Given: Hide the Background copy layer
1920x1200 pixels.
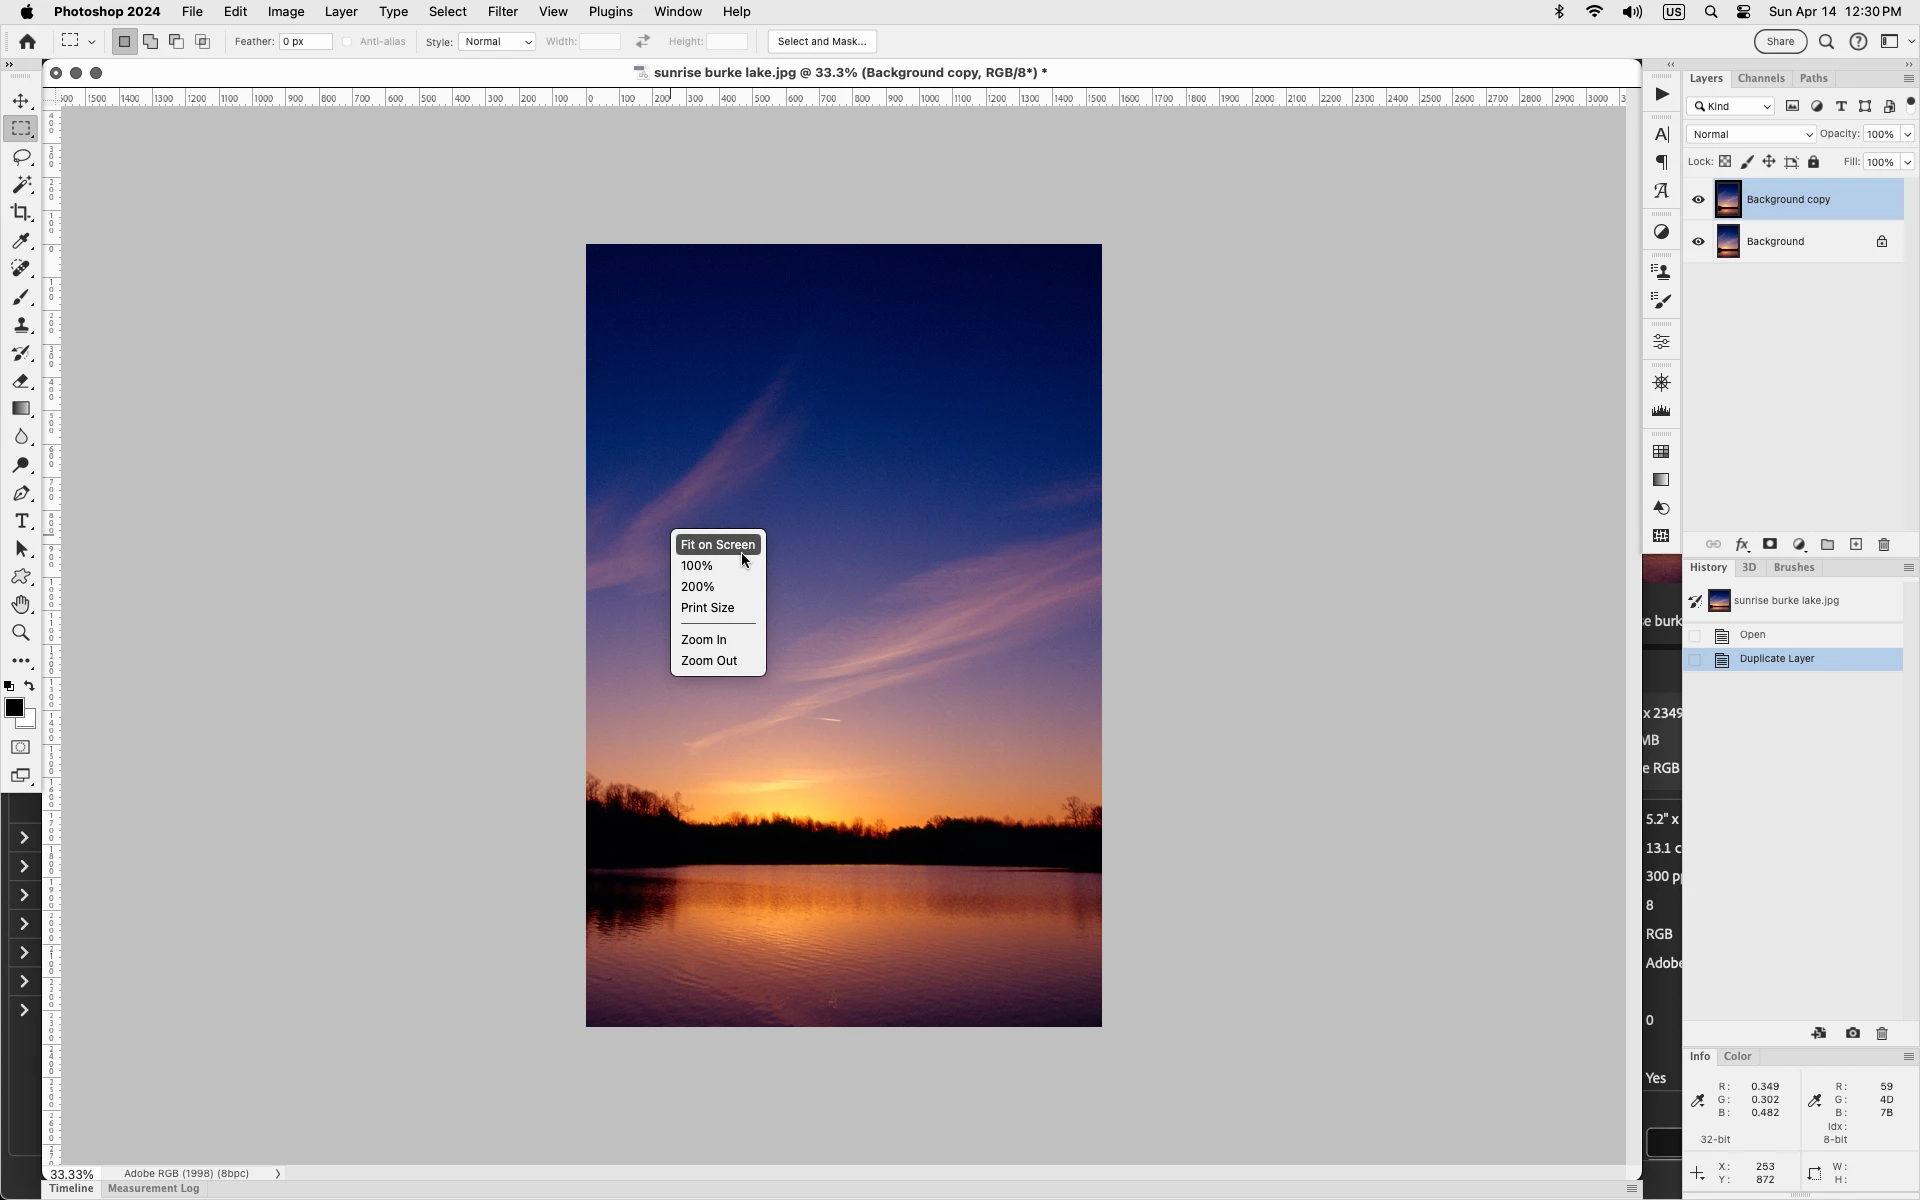Looking at the screenshot, I should click(x=1698, y=200).
